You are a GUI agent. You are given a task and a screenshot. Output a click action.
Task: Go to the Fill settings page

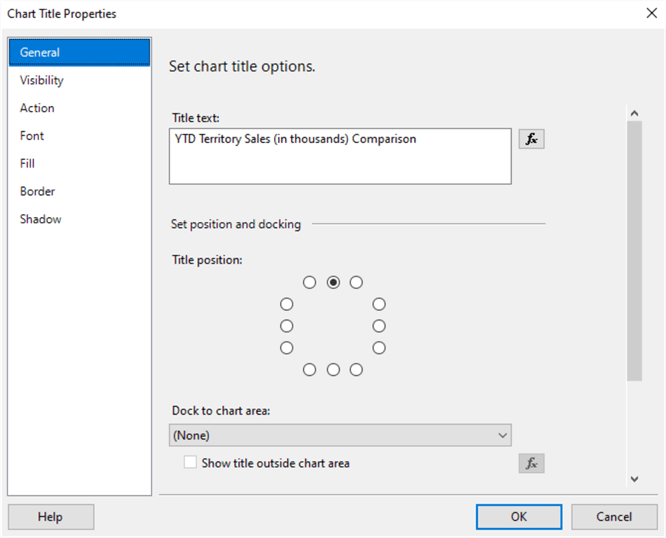pyautogui.click(x=28, y=163)
